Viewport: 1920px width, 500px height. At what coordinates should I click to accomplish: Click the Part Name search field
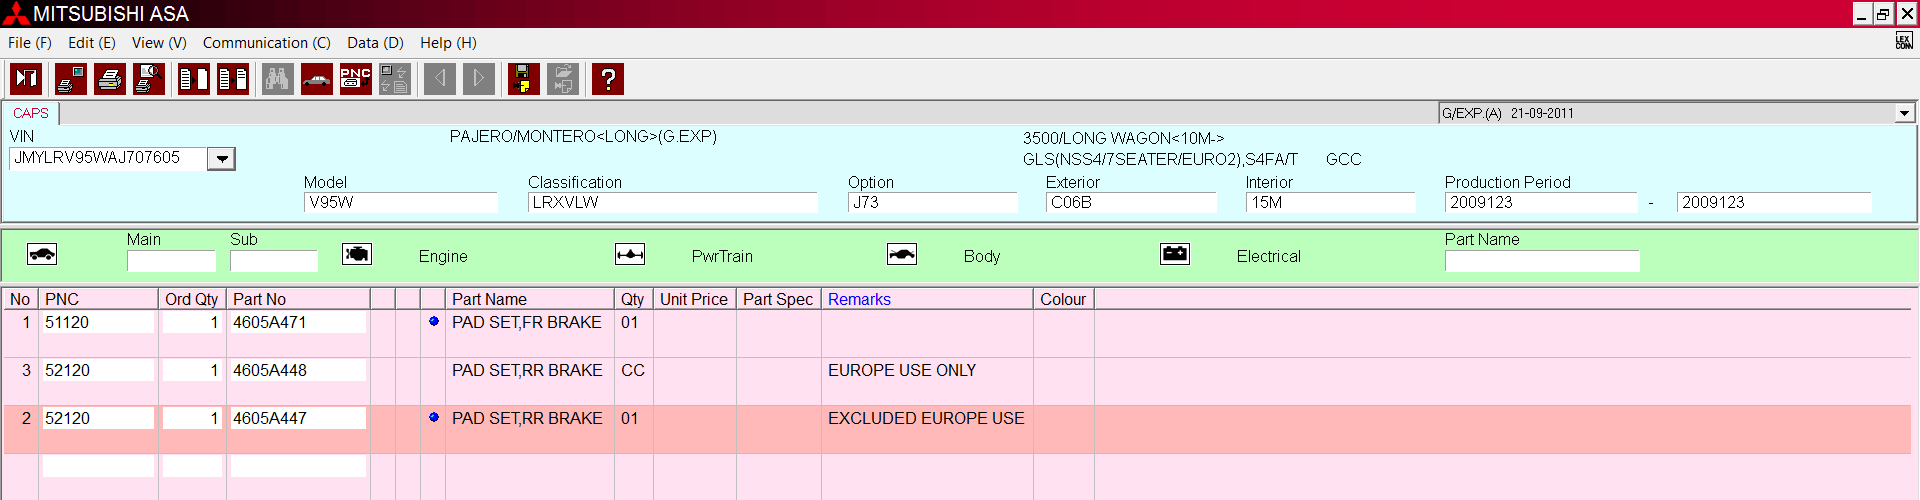tap(1541, 261)
